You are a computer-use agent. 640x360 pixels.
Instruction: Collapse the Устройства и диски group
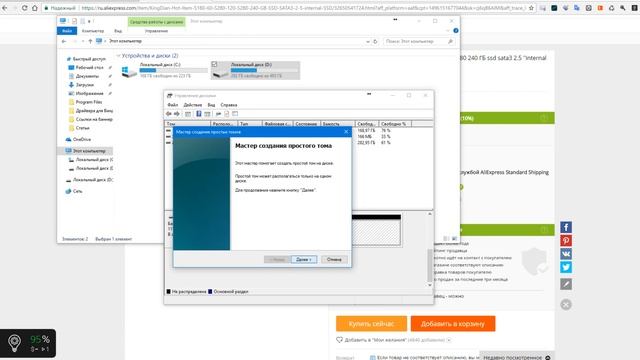118,56
